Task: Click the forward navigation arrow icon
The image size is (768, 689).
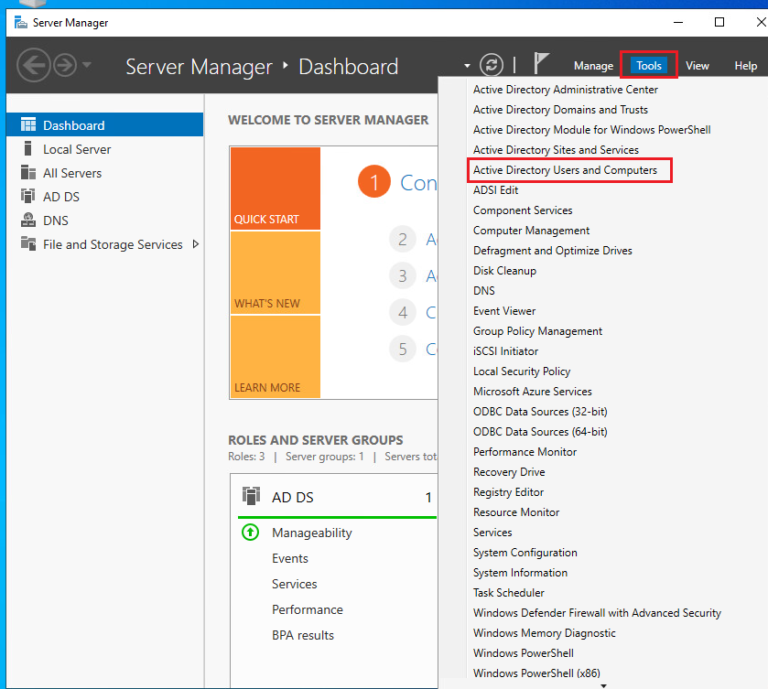Action: 65,66
